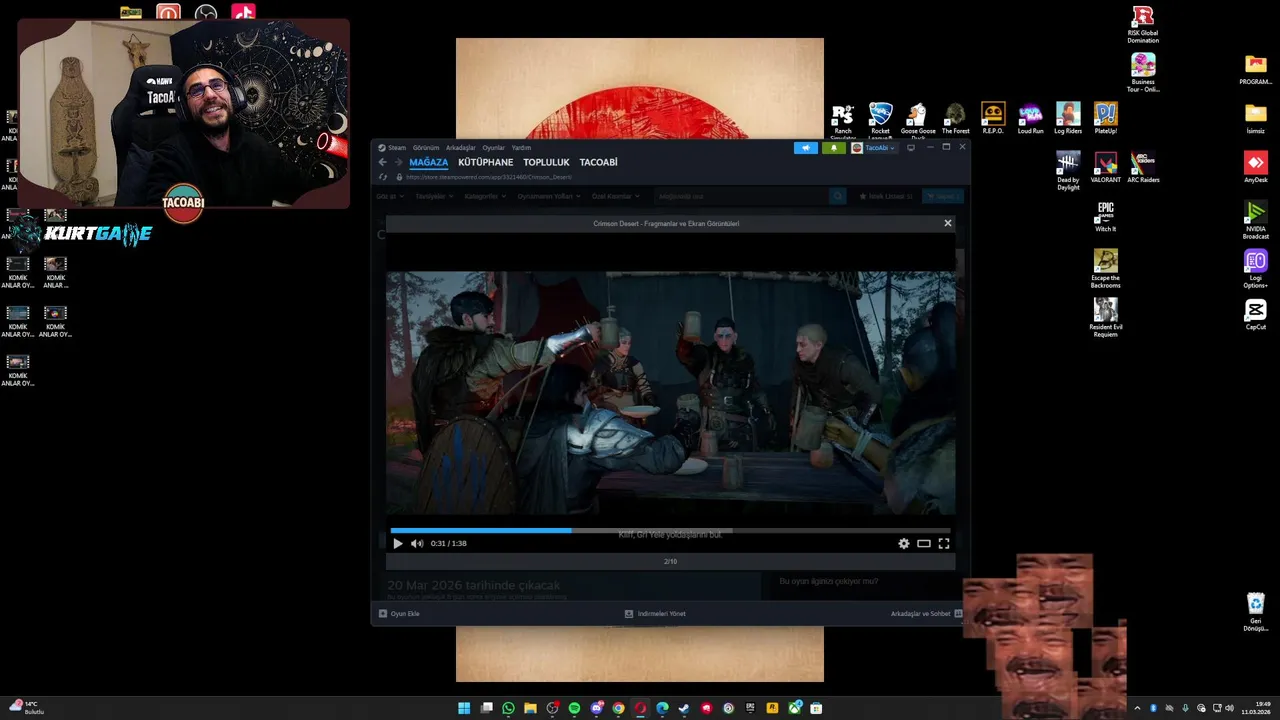Expand the TacoAbi account dropdown
The height and width of the screenshot is (720, 1280).
tap(874, 148)
